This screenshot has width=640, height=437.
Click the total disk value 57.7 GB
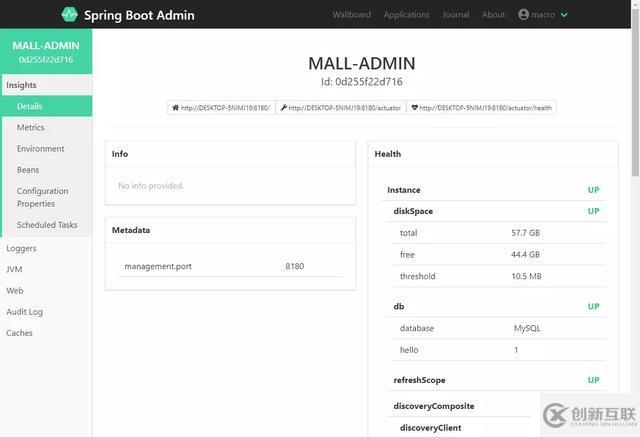click(525, 233)
